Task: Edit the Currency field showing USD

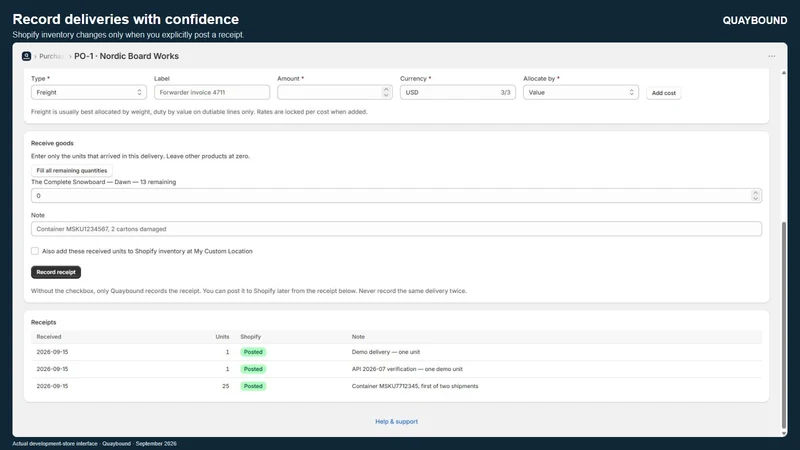Action: tap(458, 92)
